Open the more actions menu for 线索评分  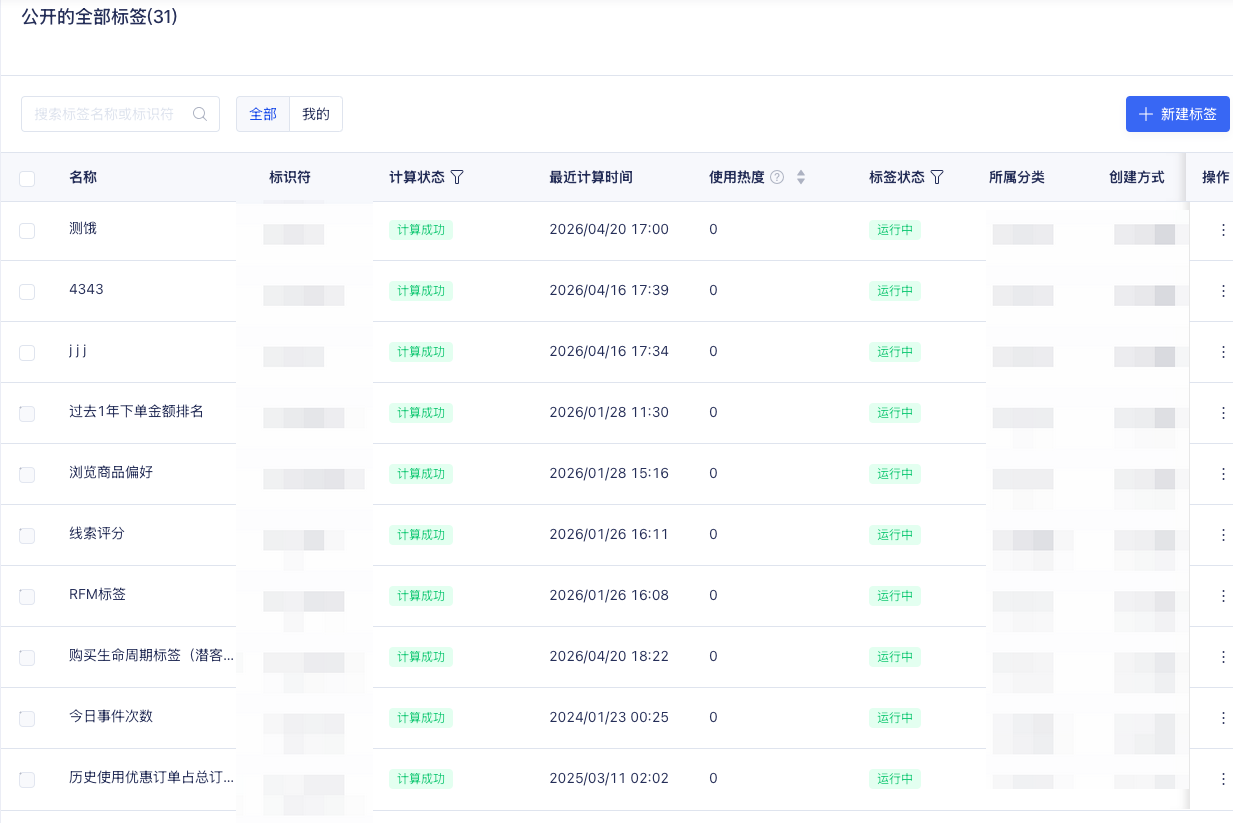click(x=1222, y=535)
